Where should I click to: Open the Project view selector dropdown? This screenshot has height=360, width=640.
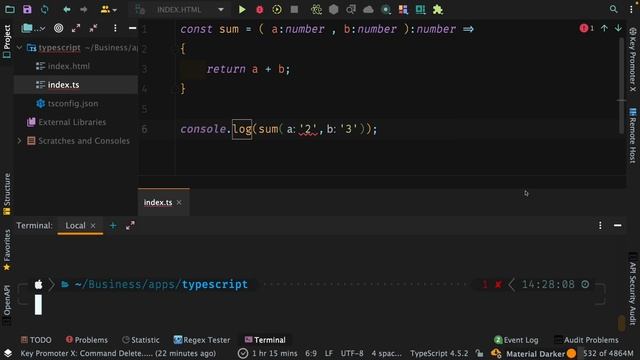coord(33,28)
